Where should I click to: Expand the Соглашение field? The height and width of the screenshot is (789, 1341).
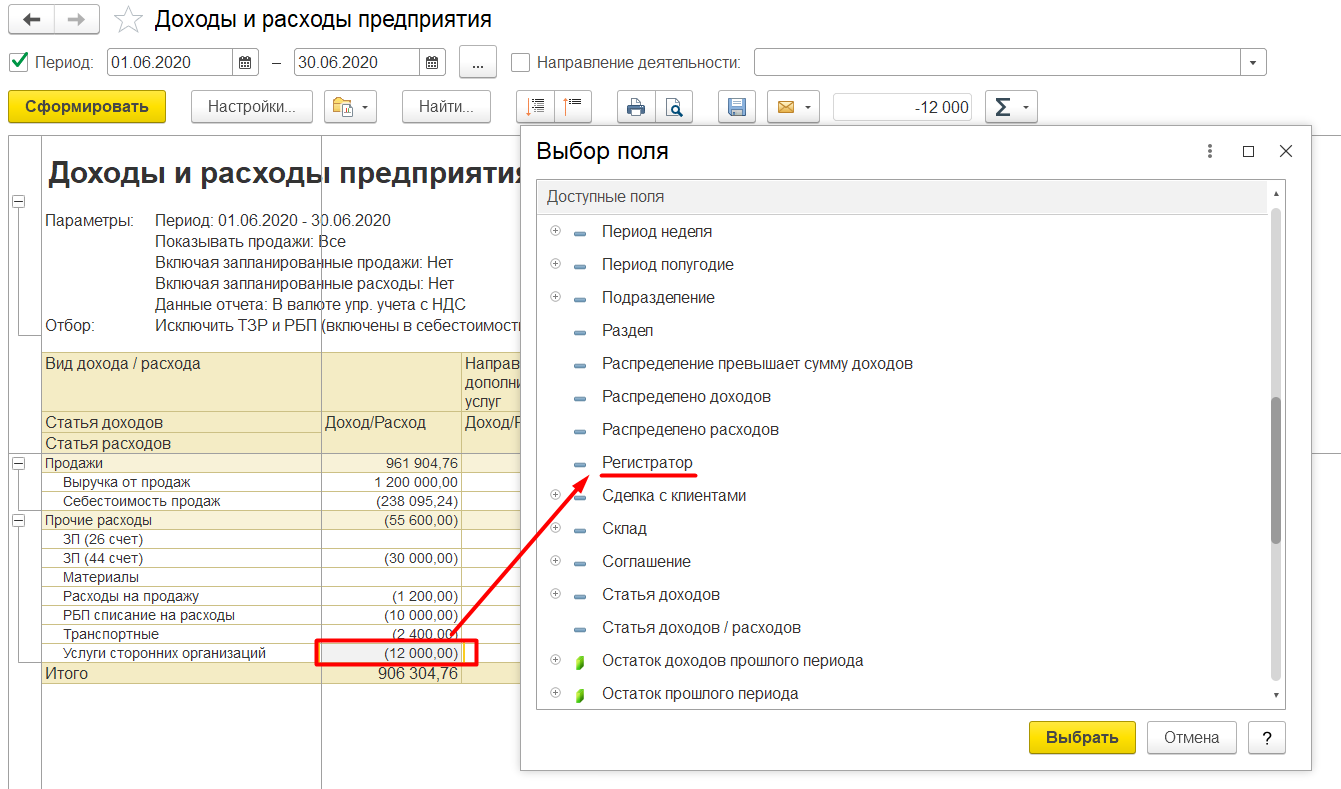click(556, 561)
